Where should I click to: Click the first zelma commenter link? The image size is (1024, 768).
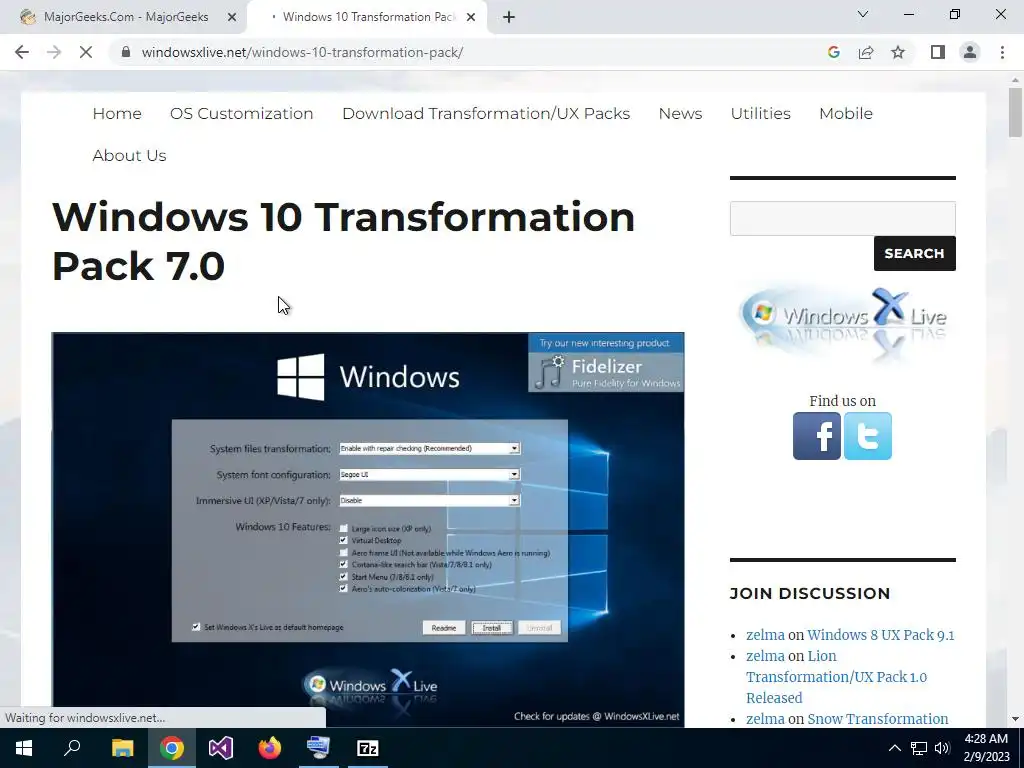765,635
